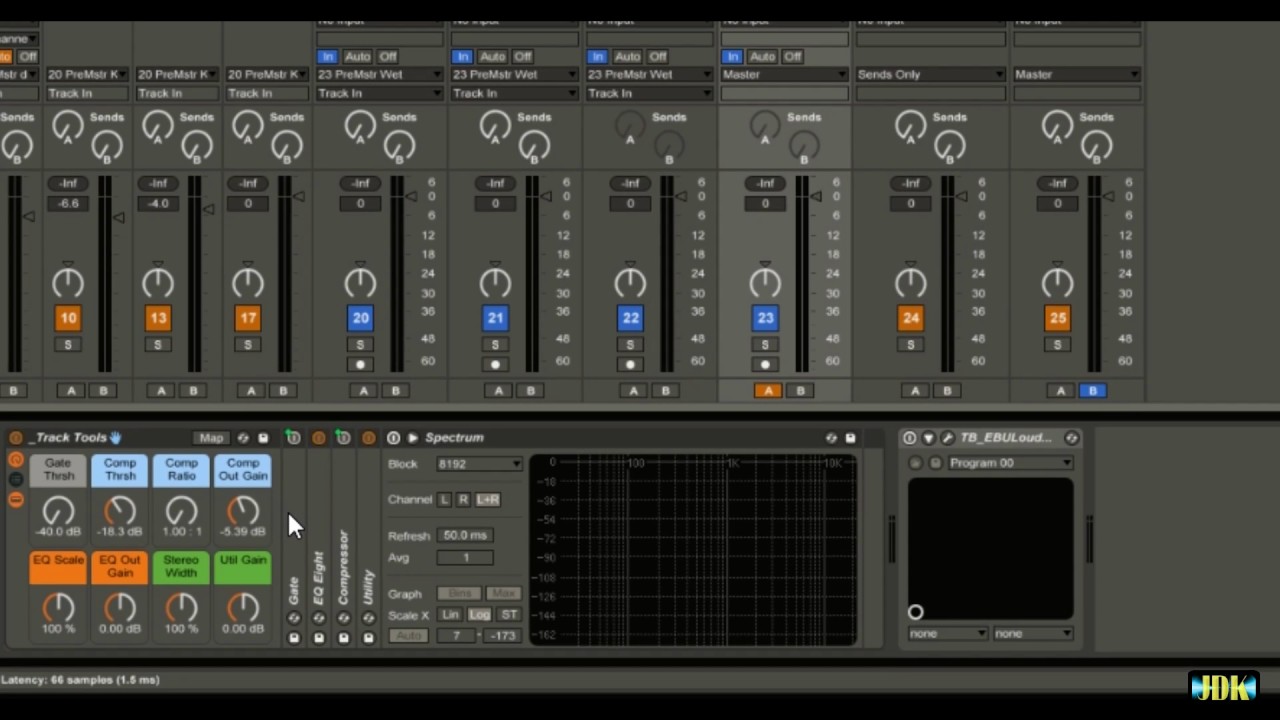Toggle the EQ Eight device activator

point(318,438)
